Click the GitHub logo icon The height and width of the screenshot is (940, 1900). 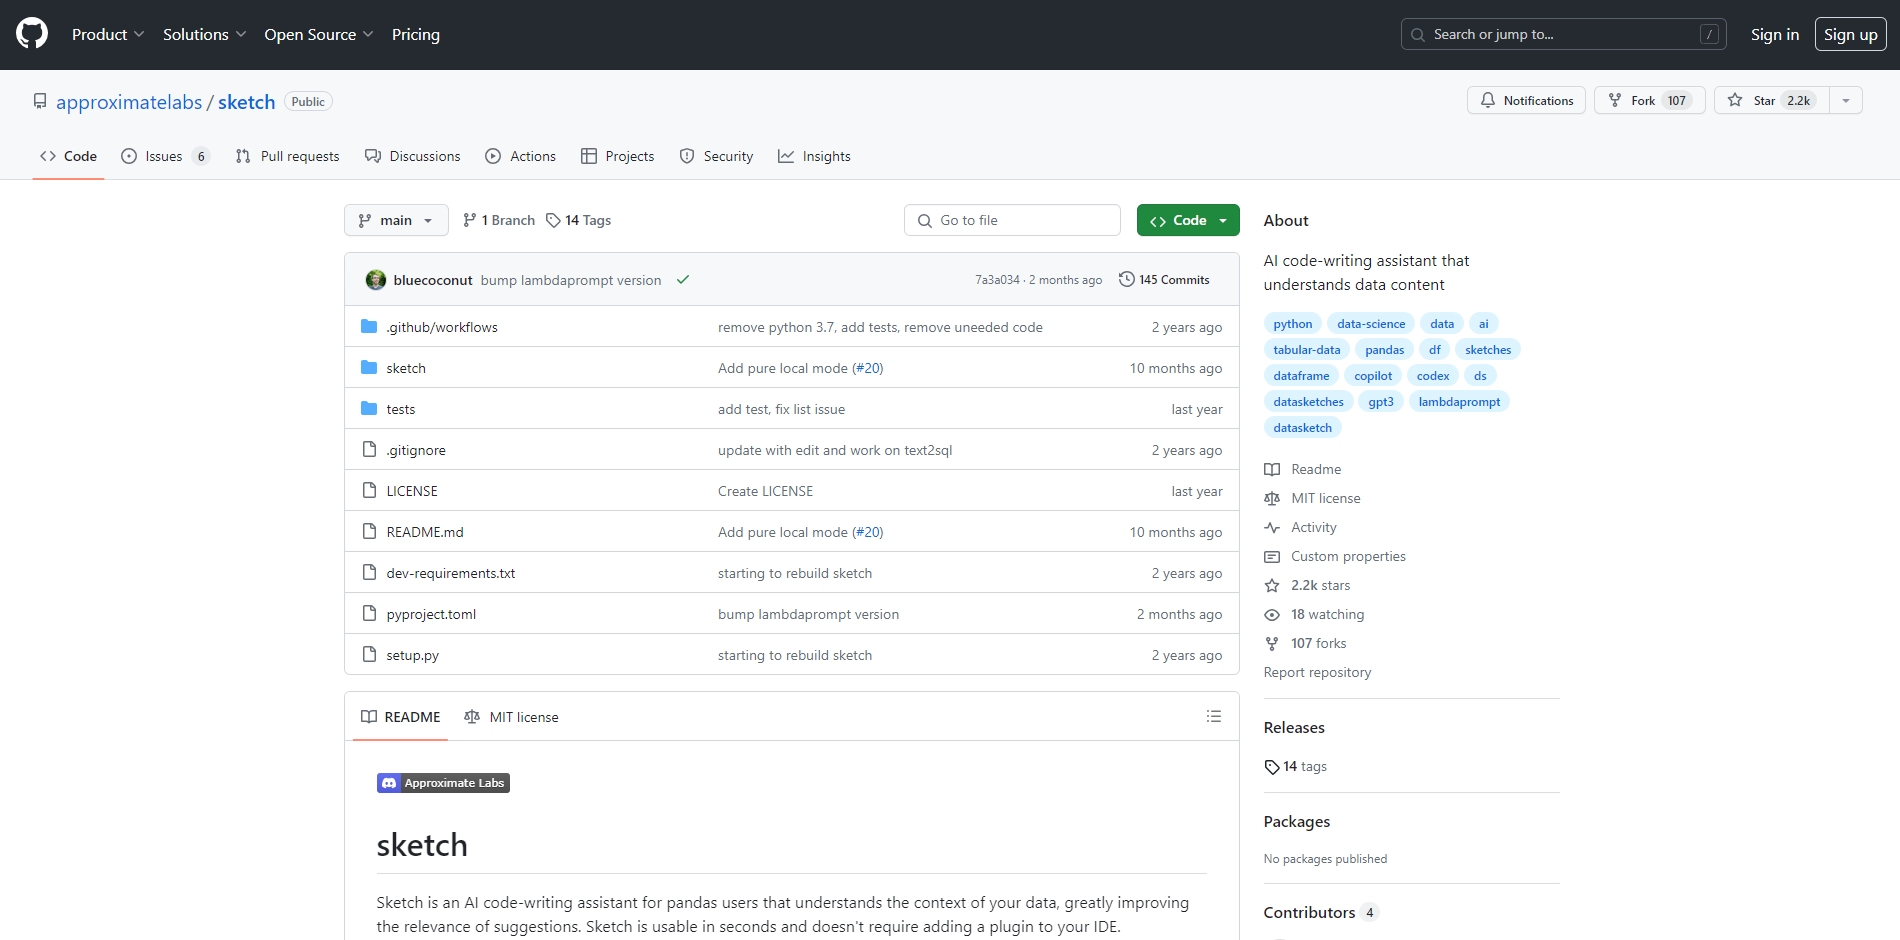click(x=32, y=34)
